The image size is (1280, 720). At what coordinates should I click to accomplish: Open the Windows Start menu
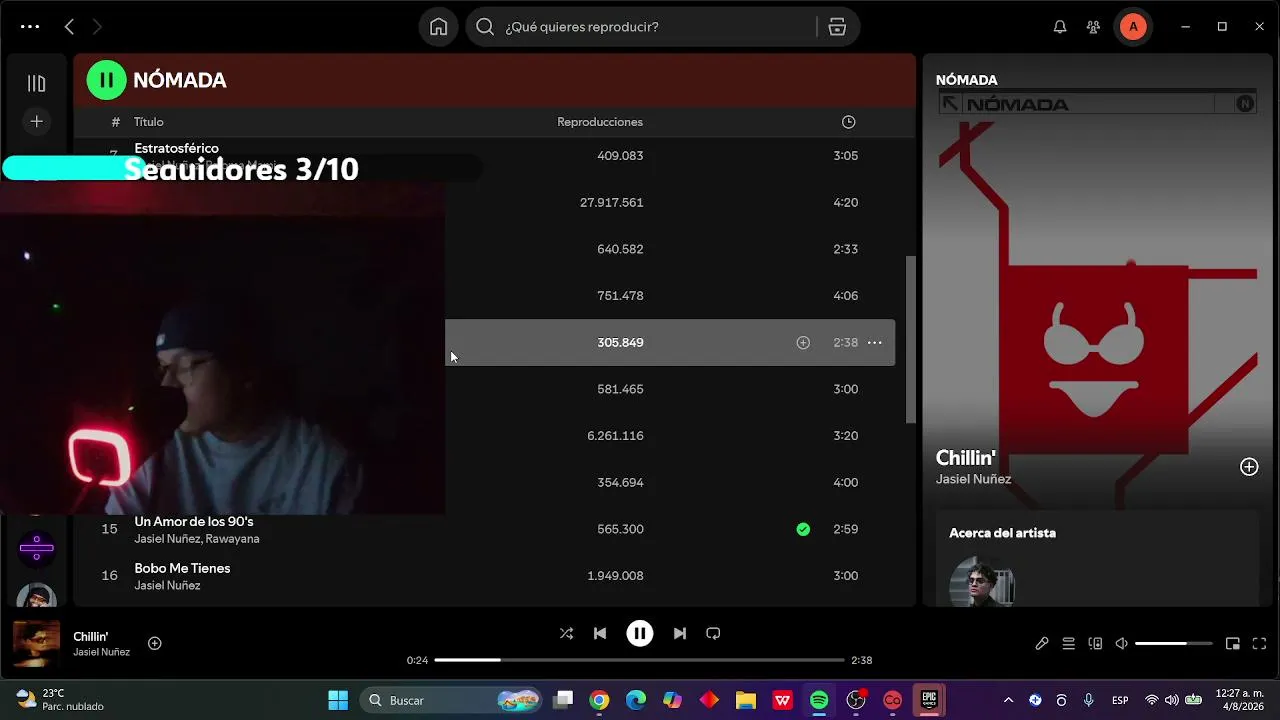(338, 700)
